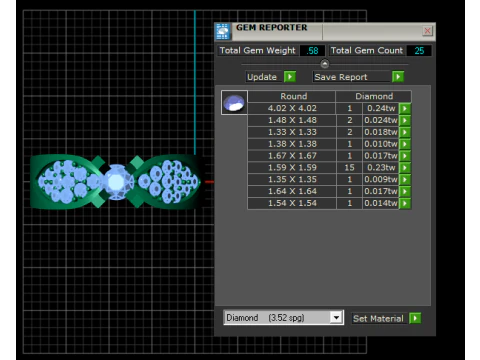Screen dimensions: 480x360
Task: Select the round gem thumbnail preview
Action: (x=234, y=103)
